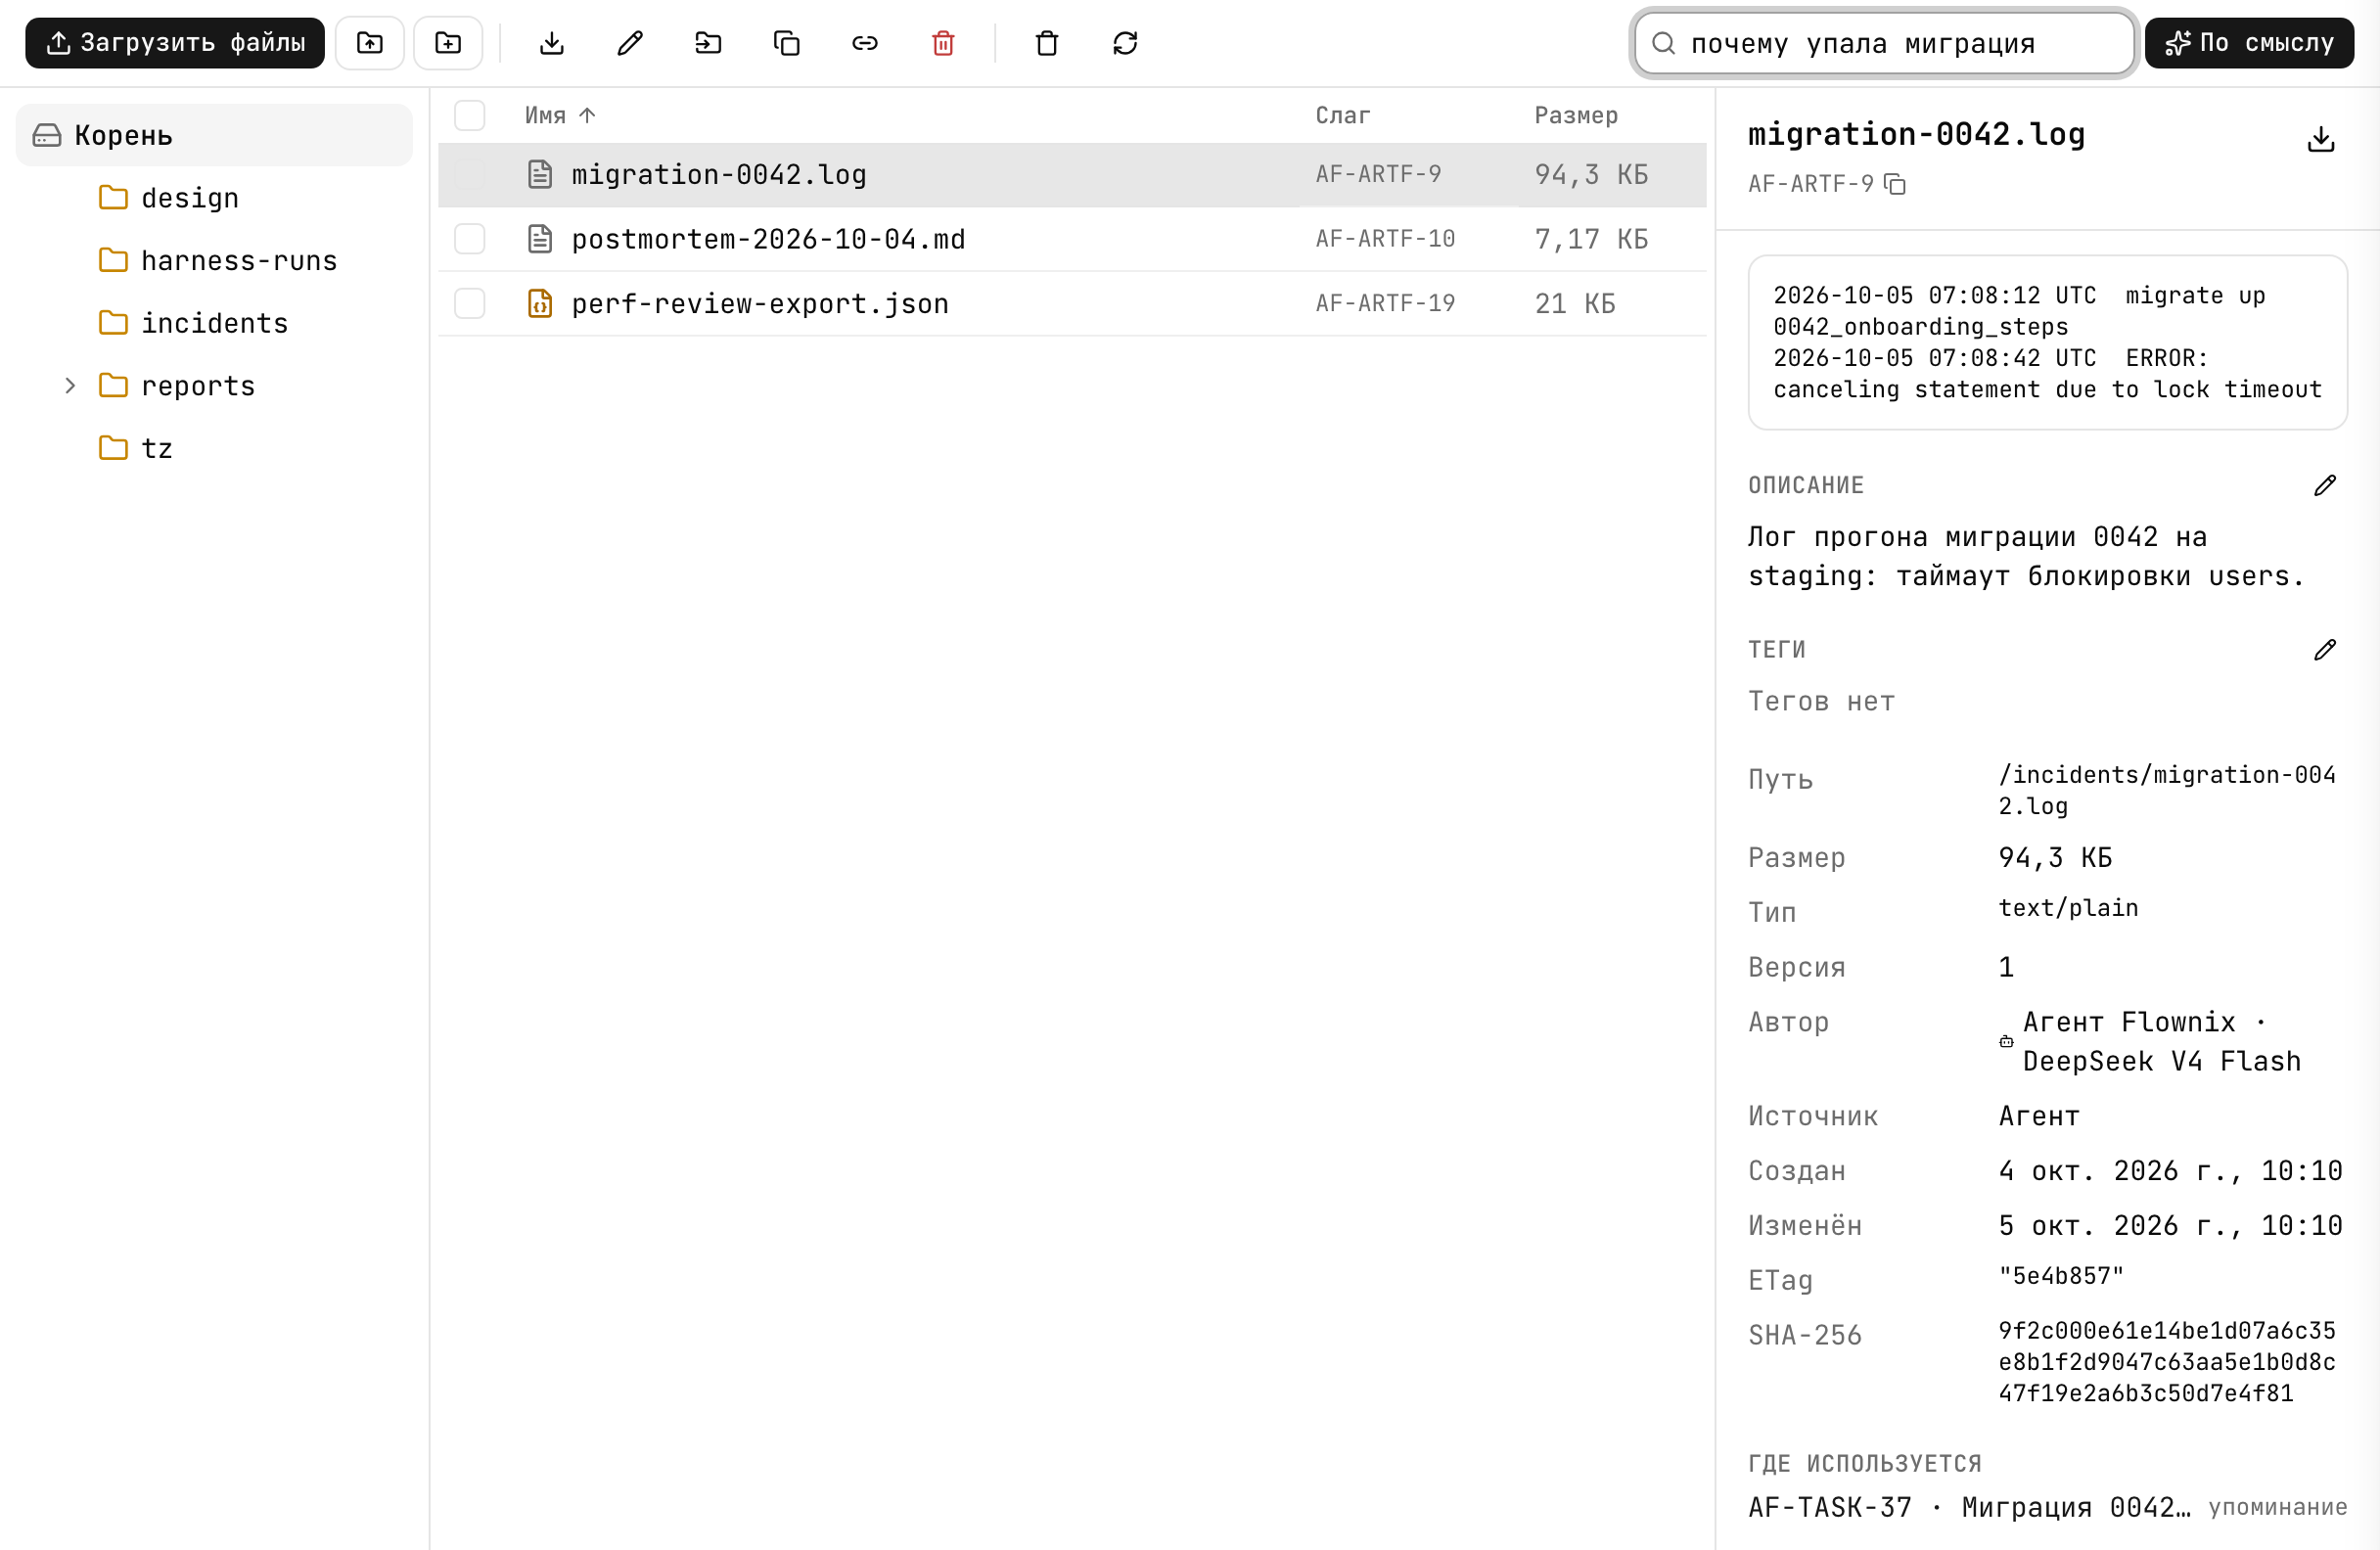This screenshot has height=1550, width=2380.
Task: Toggle the select-all checkbox in header
Action: pyautogui.click(x=470, y=115)
